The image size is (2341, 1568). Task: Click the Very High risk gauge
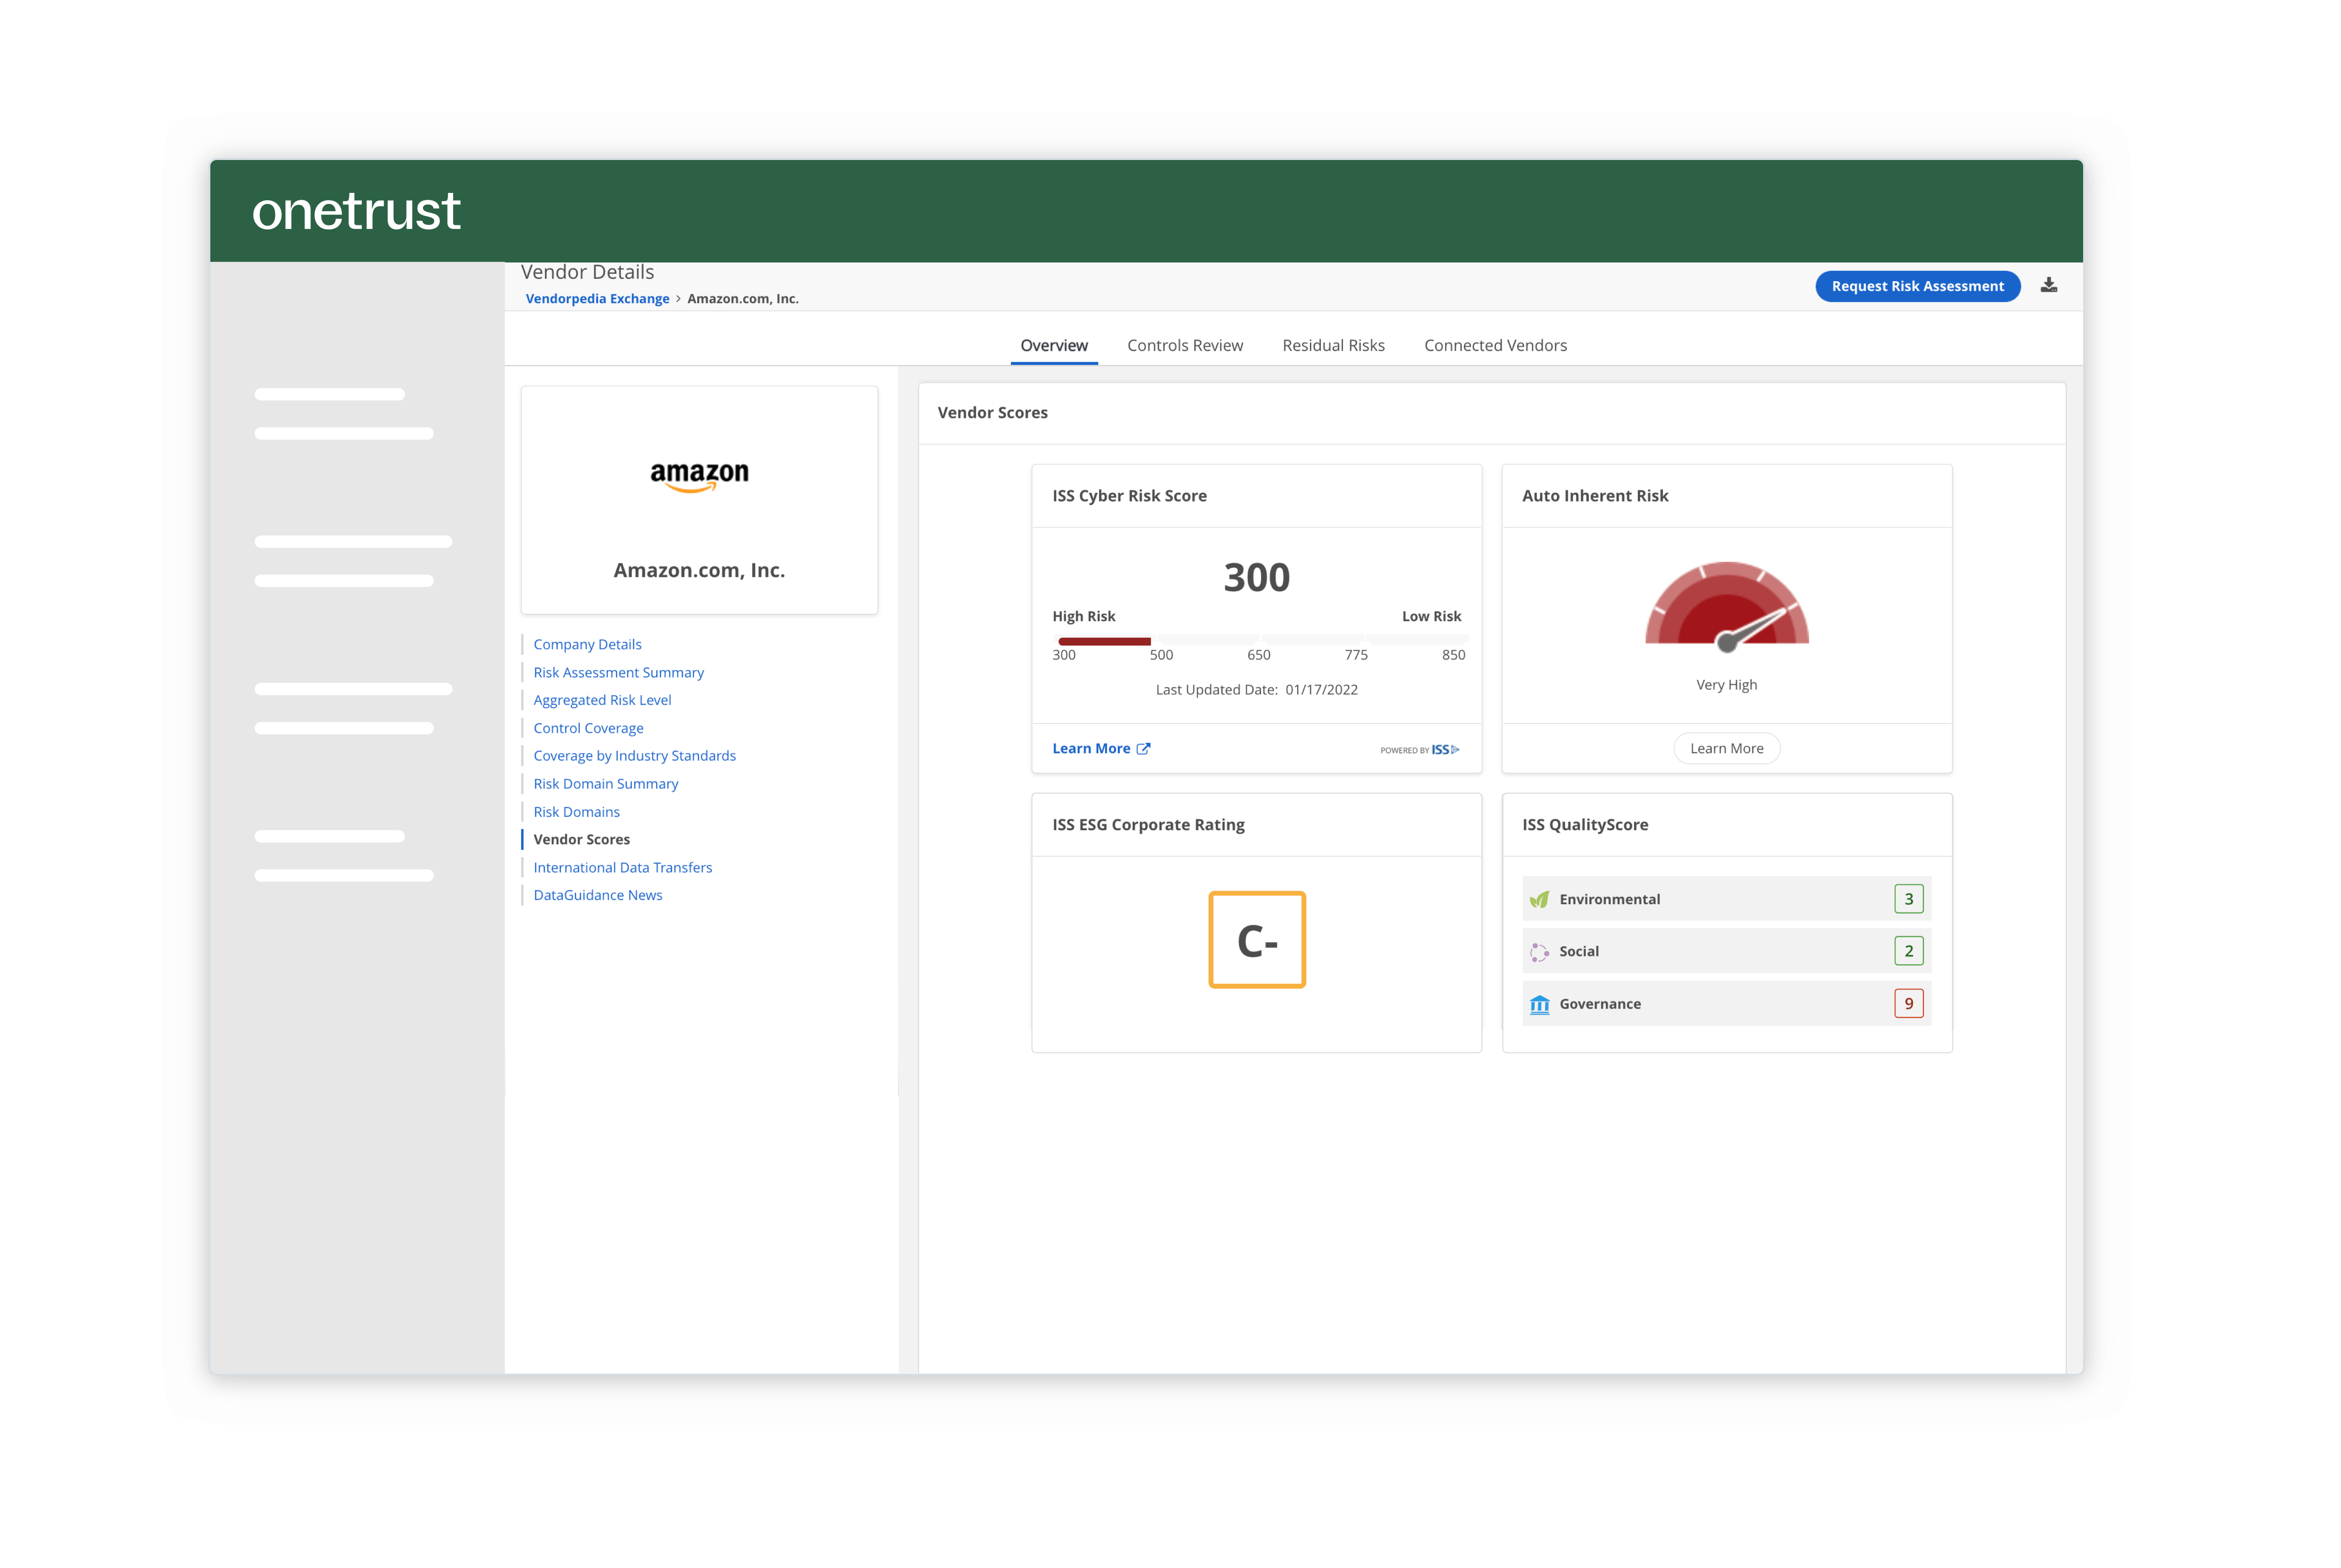click(1726, 607)
